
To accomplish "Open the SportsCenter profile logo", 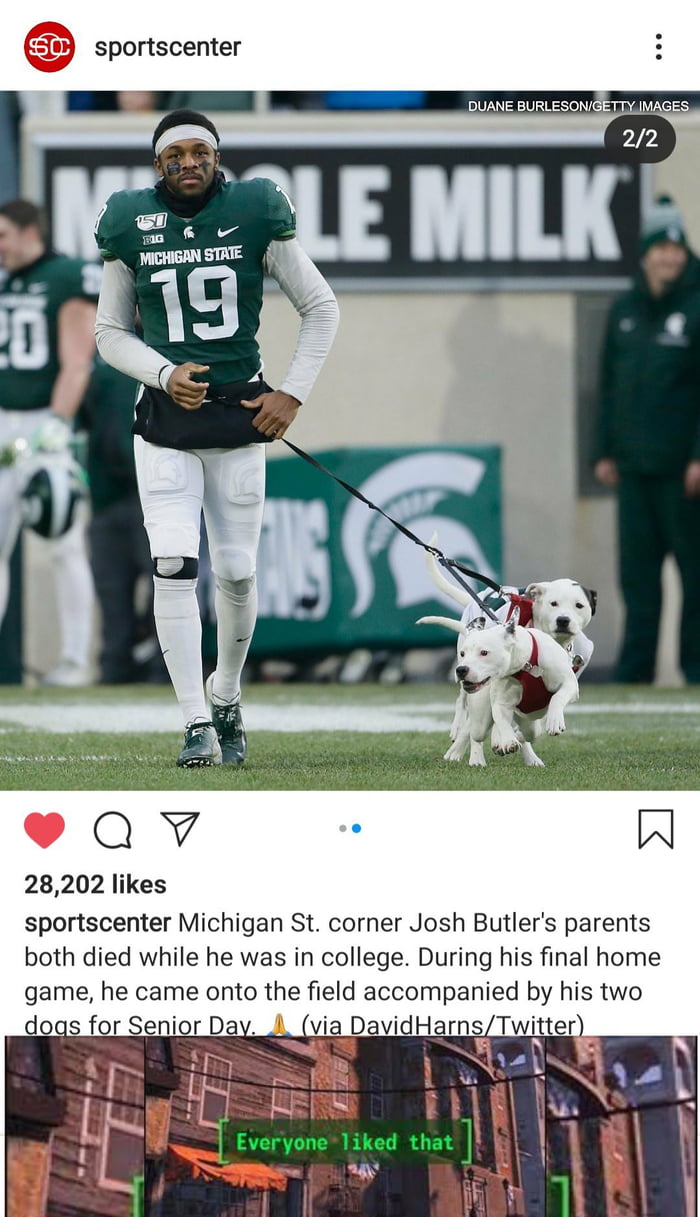I will [x=49, y=47].
